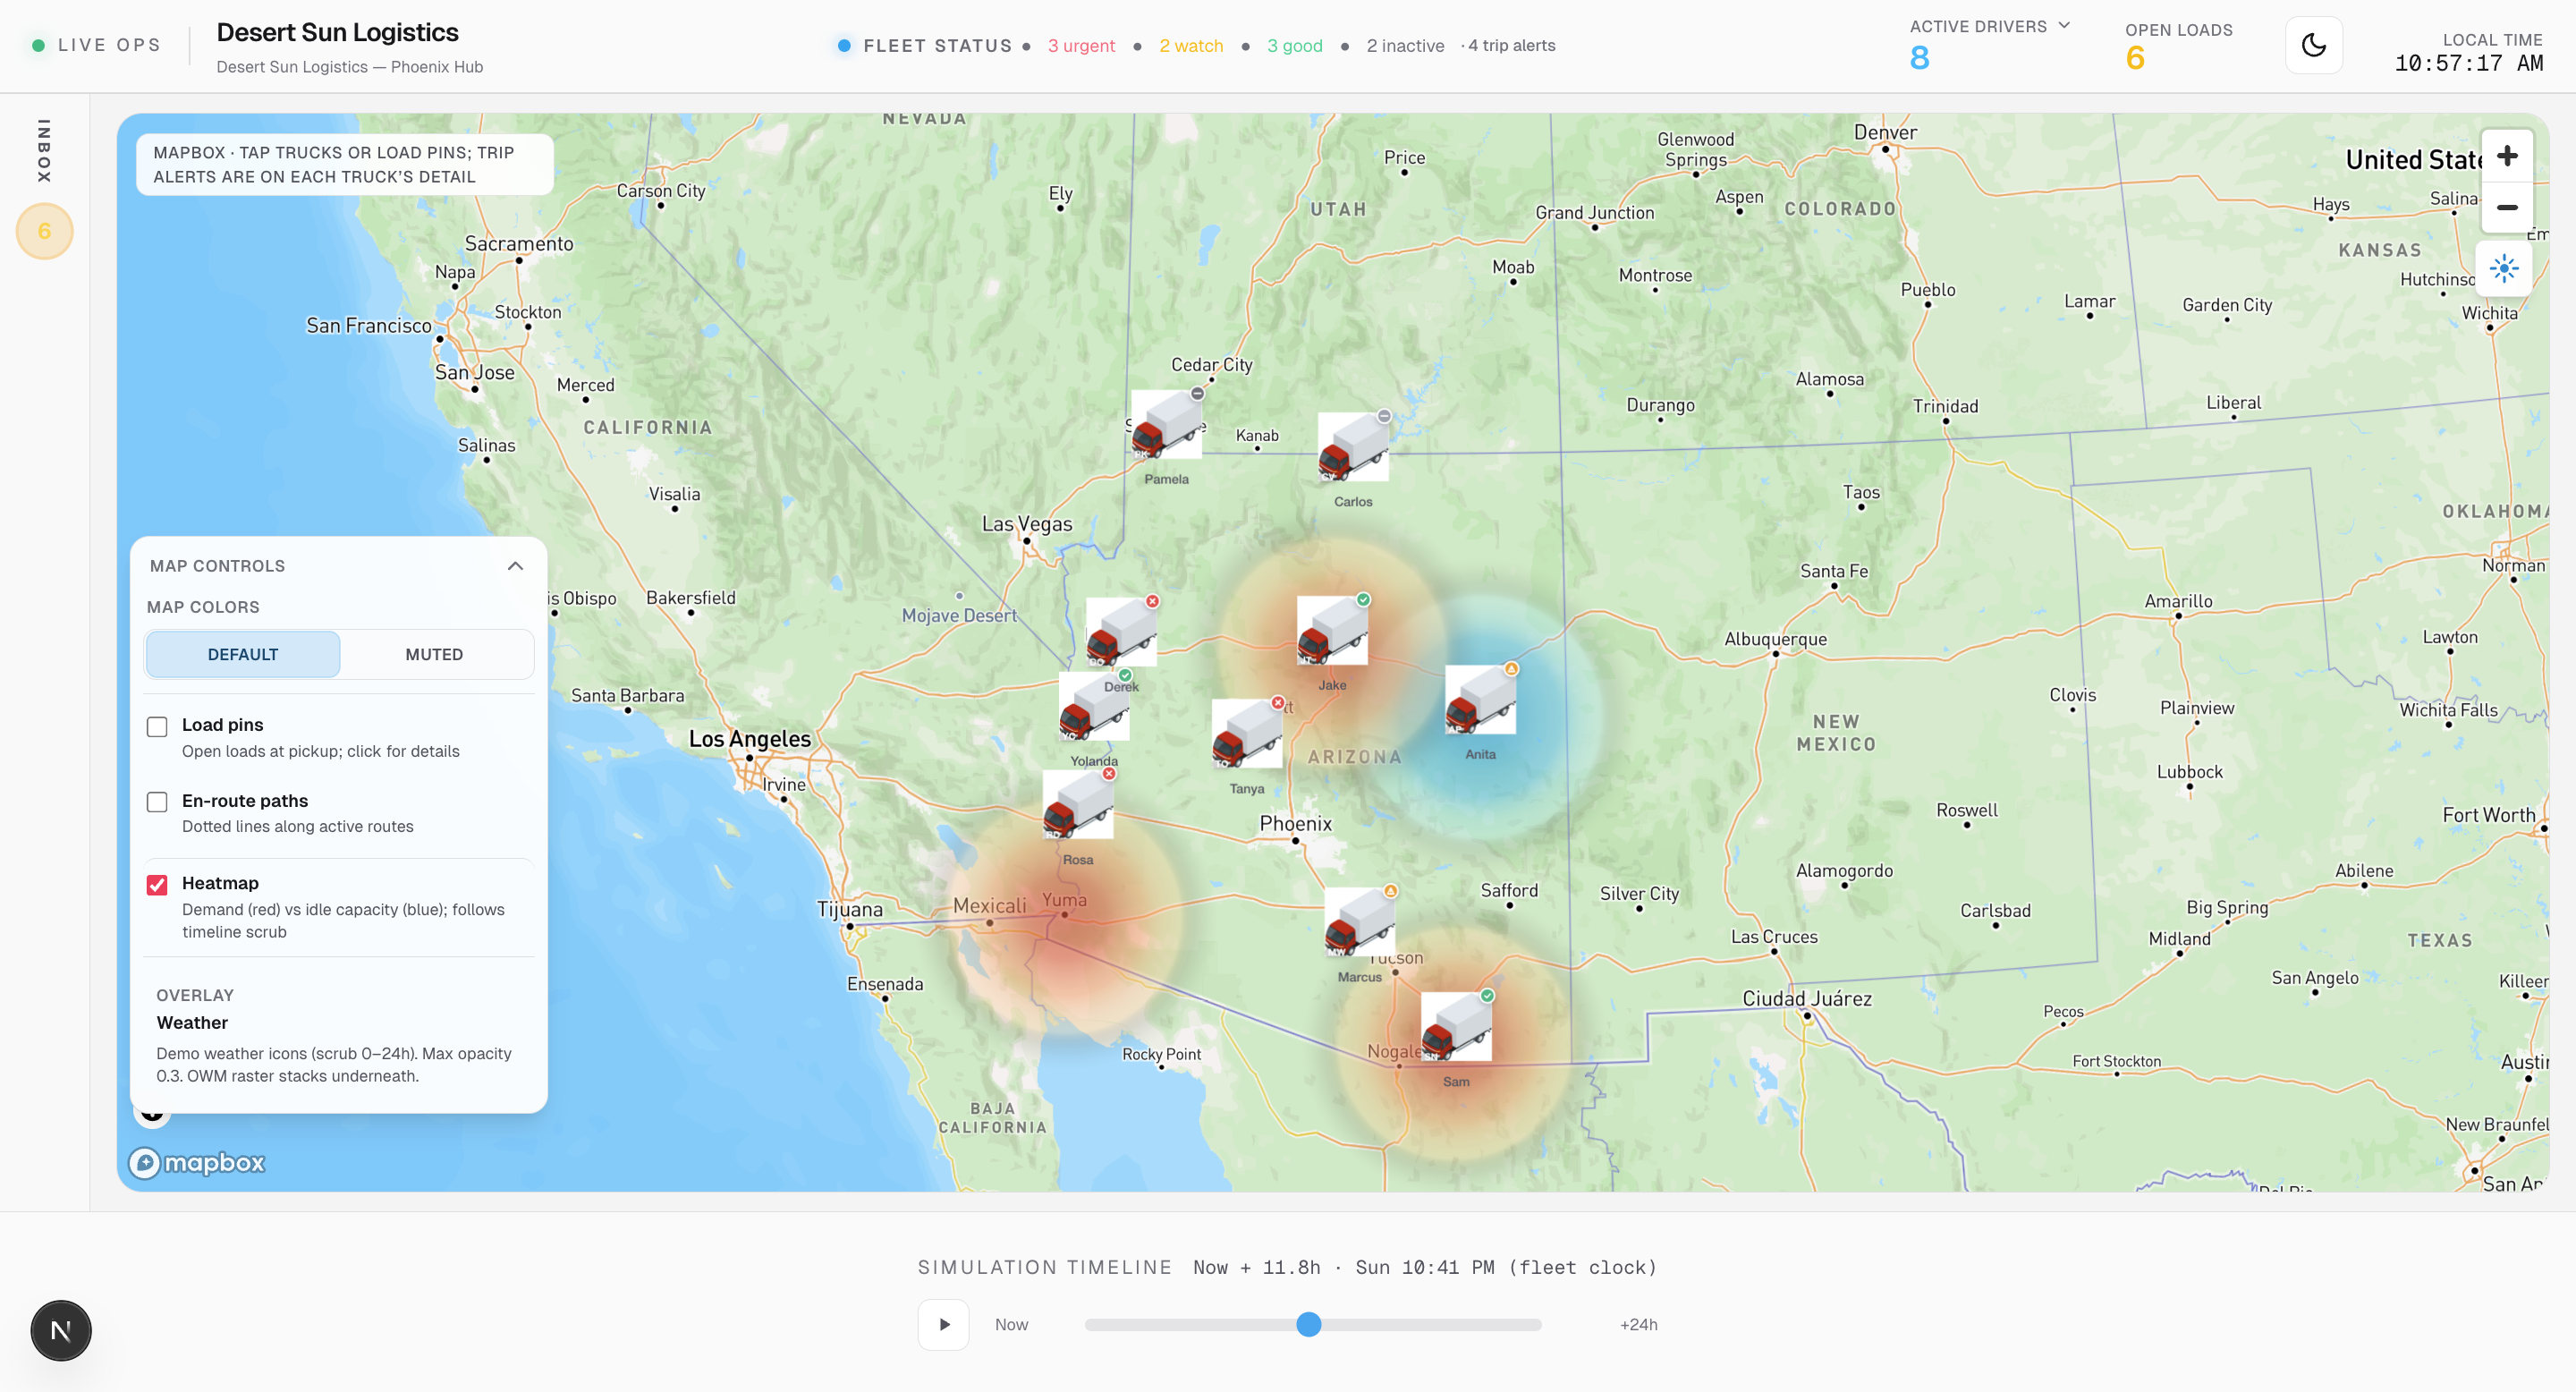Open Anita's truck detail
2576x1392 pixels.
[1479, 700]
